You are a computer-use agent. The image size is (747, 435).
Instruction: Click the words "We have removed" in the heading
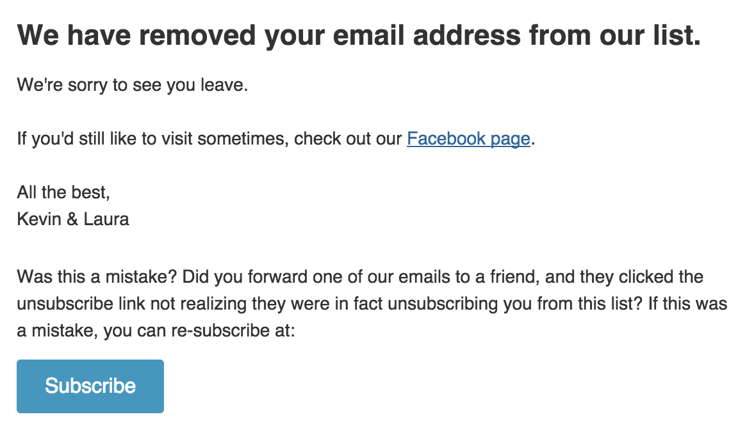click(136, 35)
